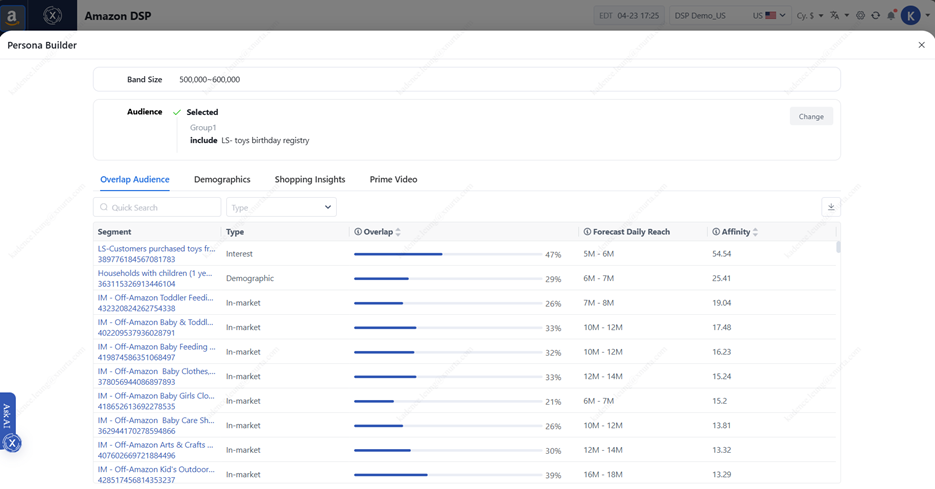The image size is (935, 489).
Task: Click the K user avatar
Action: pos(910,15)
